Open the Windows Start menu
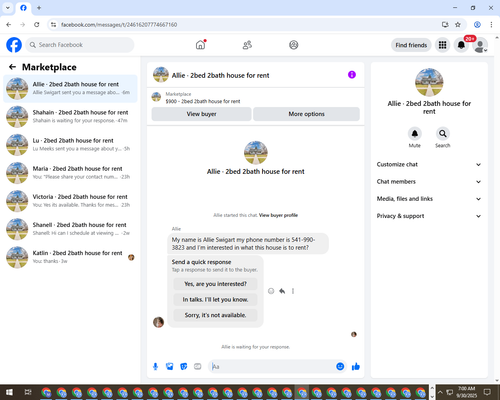 (9, 392)
